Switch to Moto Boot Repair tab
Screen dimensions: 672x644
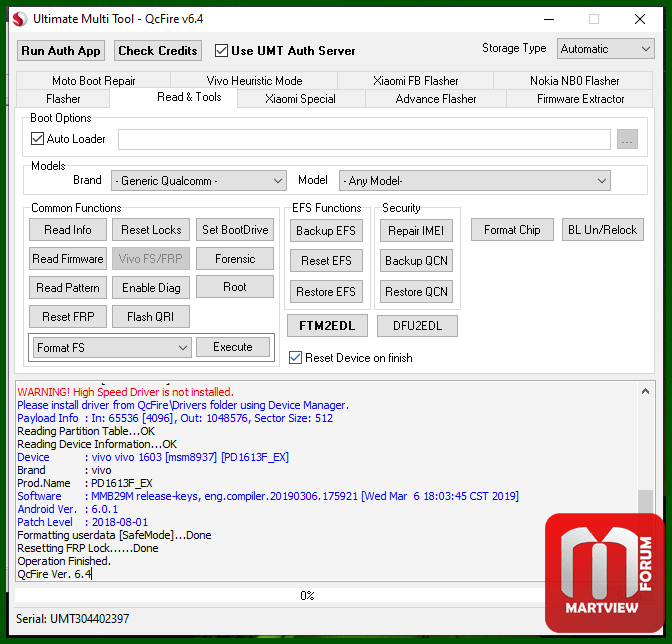[x=93, y=81]
